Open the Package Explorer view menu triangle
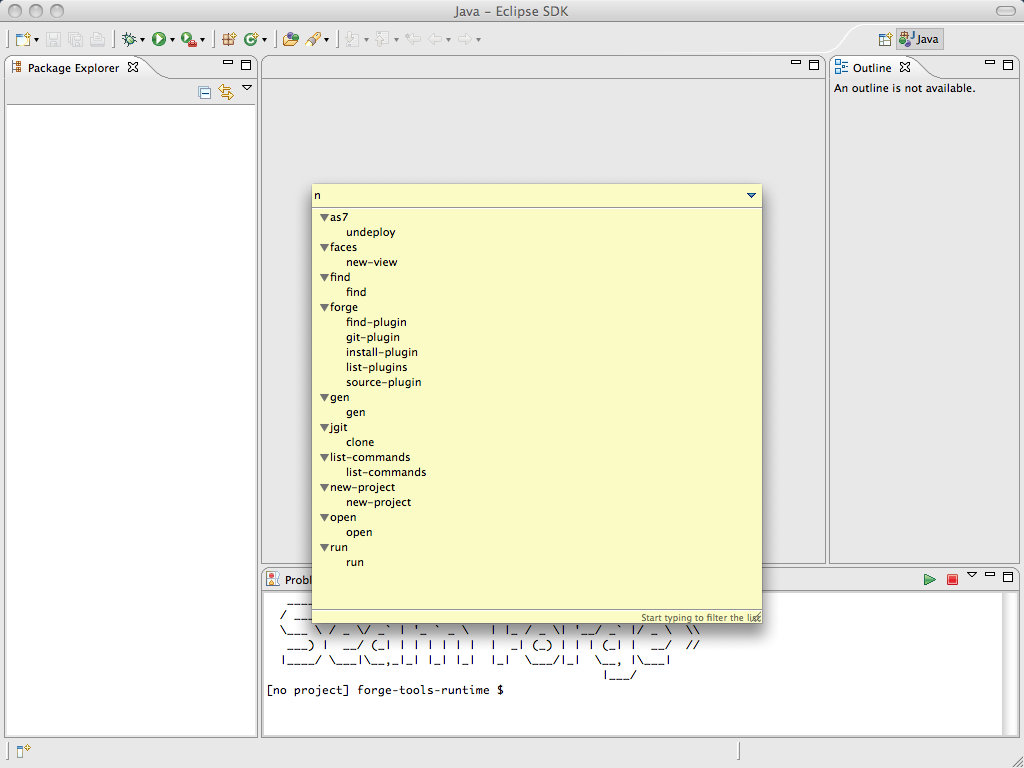Image resolution: width=1024 pixels, height=768 pixels. [247, 88]
